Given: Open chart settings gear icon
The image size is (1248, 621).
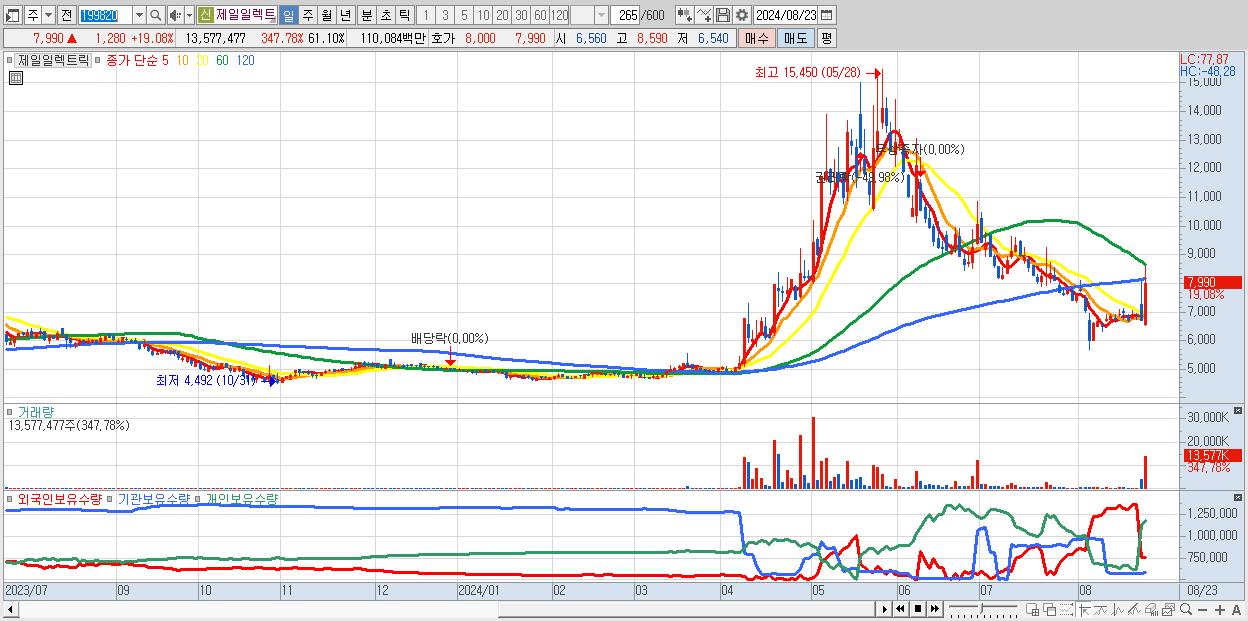Looking at the screenshot, I should point(742,15).
